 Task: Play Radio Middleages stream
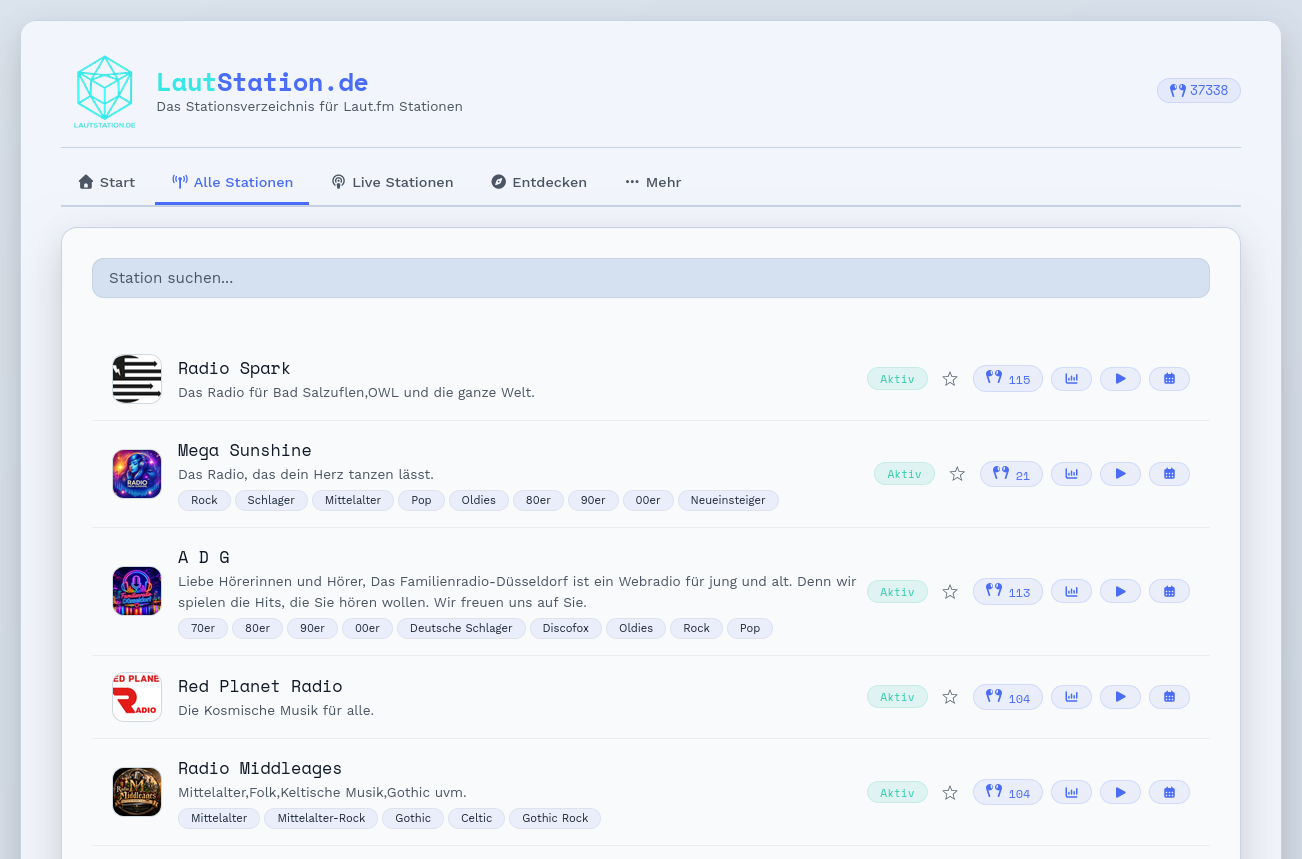[x=1120, y=793]
